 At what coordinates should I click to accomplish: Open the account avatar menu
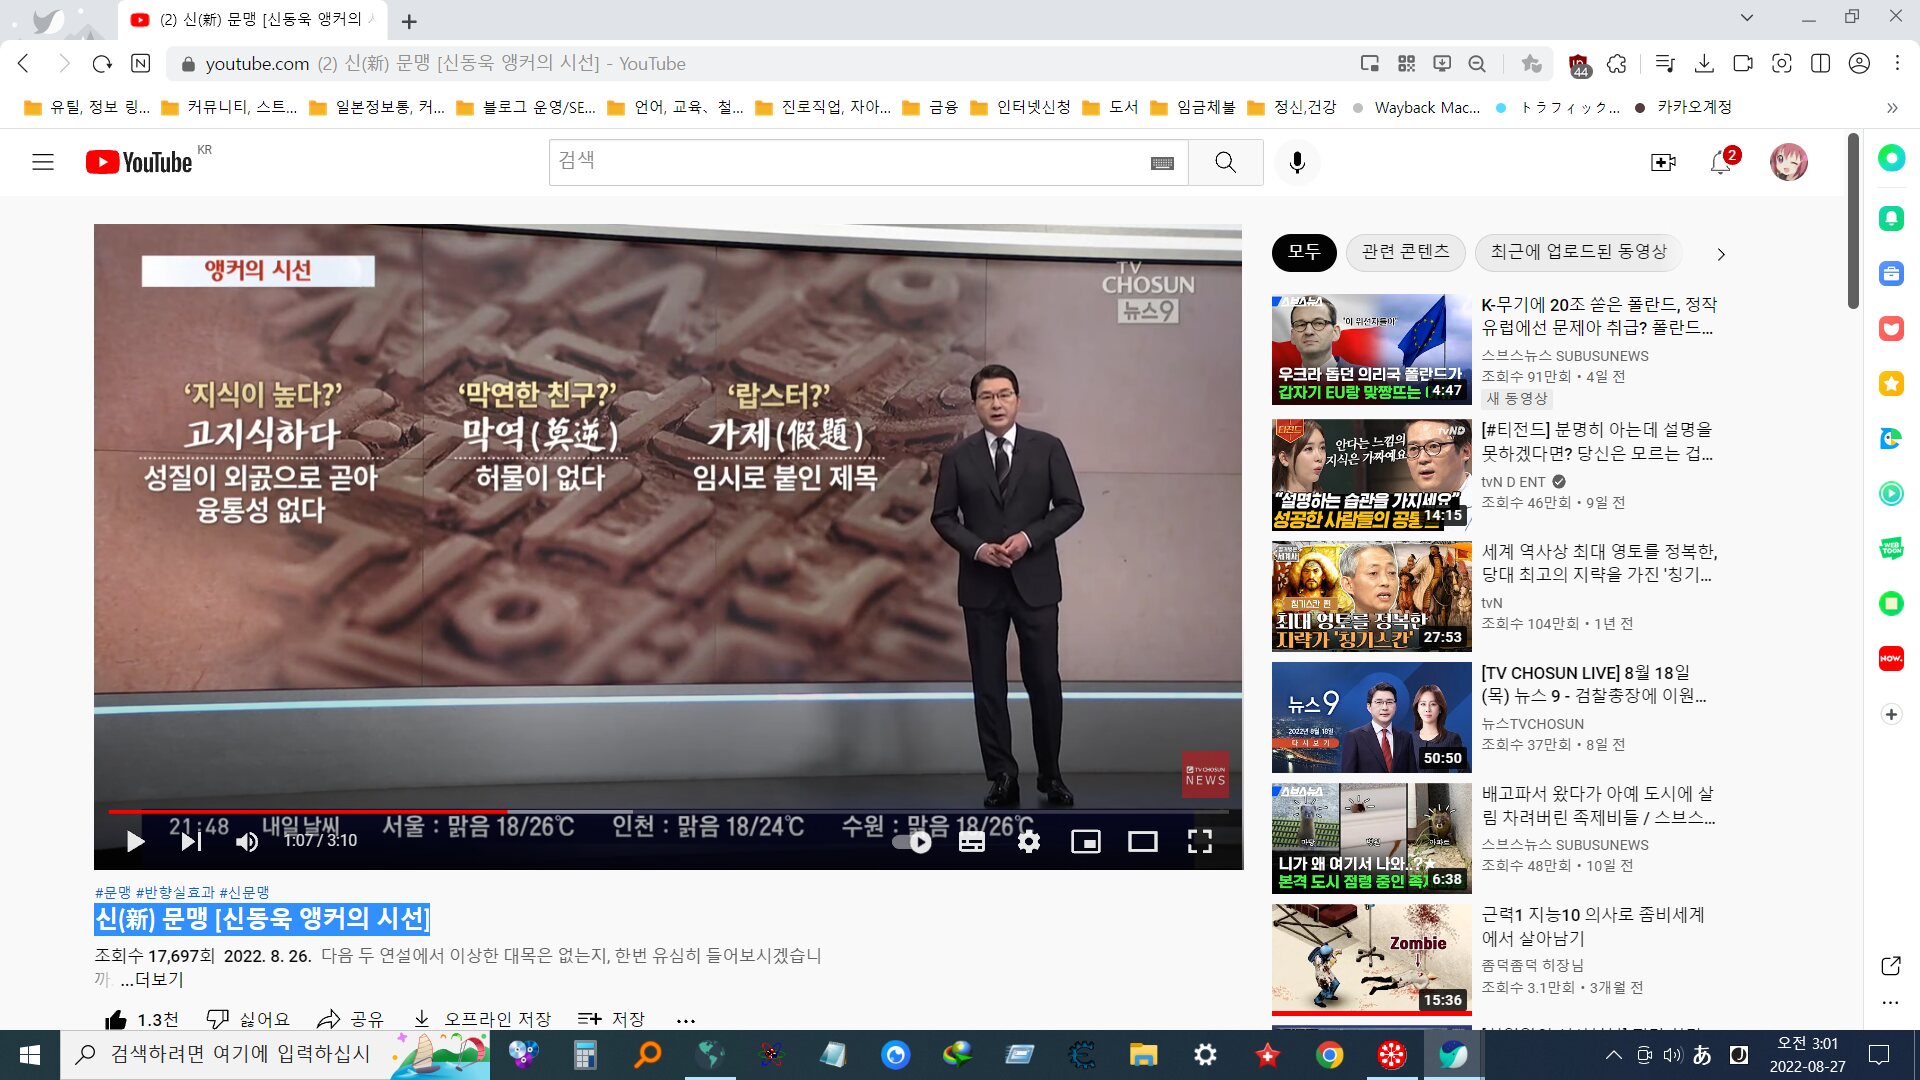click(x=1789, y=162)
